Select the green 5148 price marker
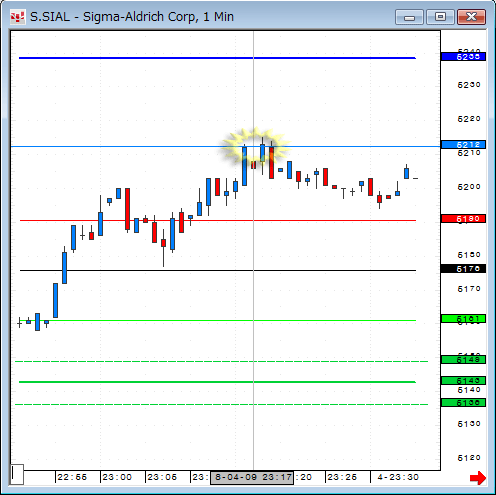496x495 pixels. click(x=463, y=360)
